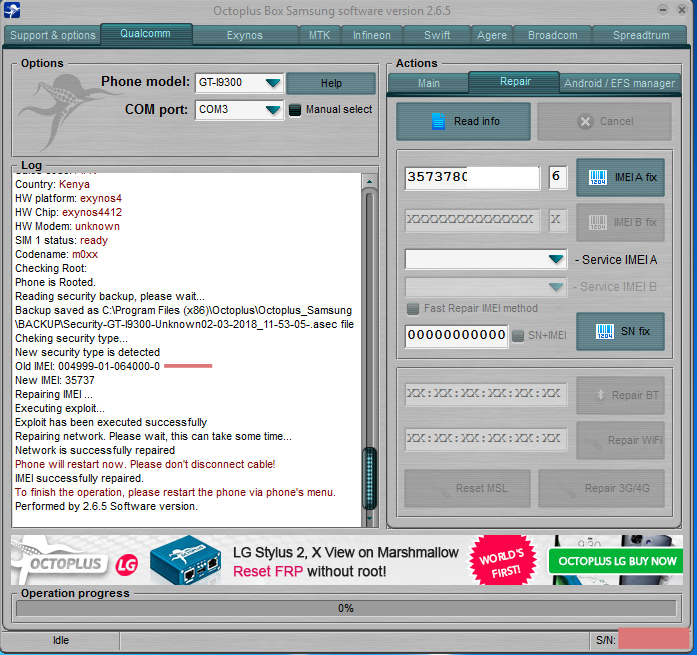The height and width of the screenshot is (655, 697).
Task: Toggle Fast Repair IMEI method checkbox
Action: point(413,308)
